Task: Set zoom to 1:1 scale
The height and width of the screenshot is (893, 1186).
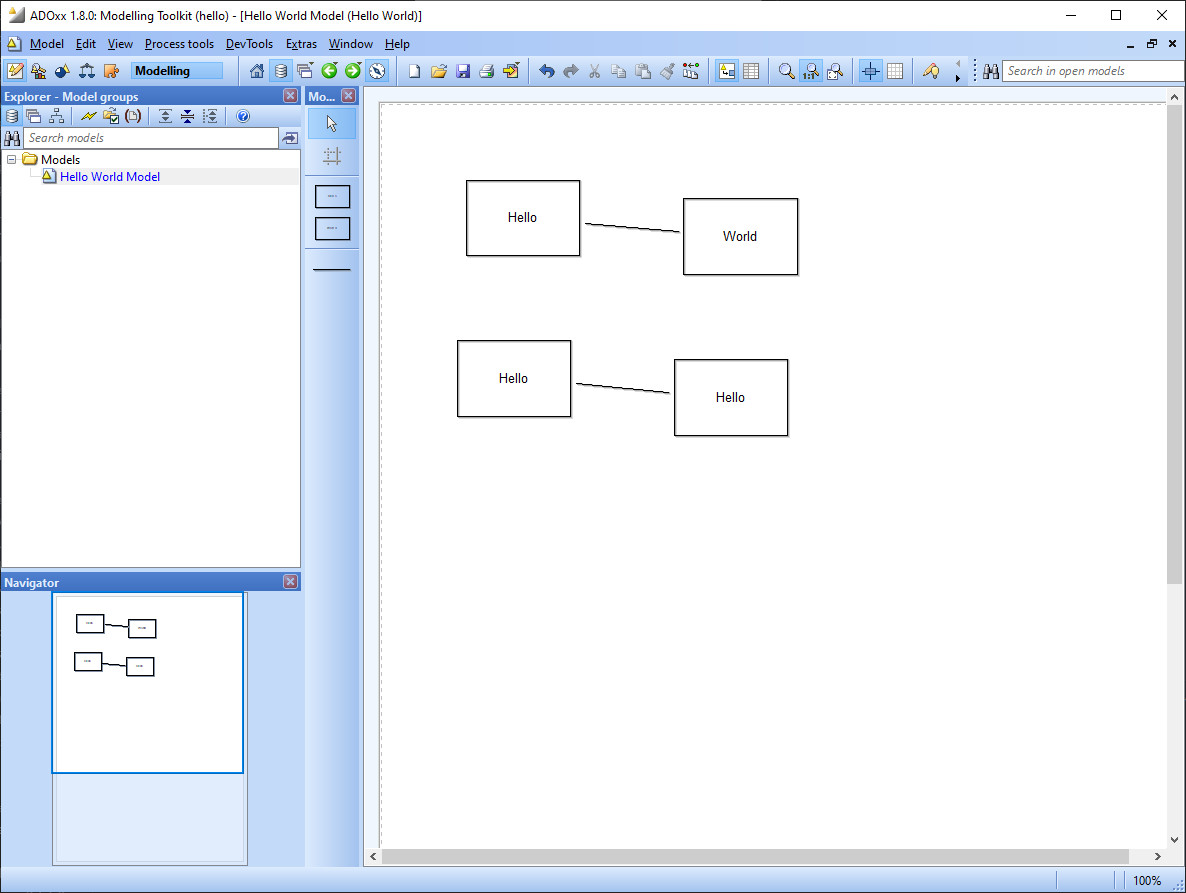Action: (x=811, y=71)
